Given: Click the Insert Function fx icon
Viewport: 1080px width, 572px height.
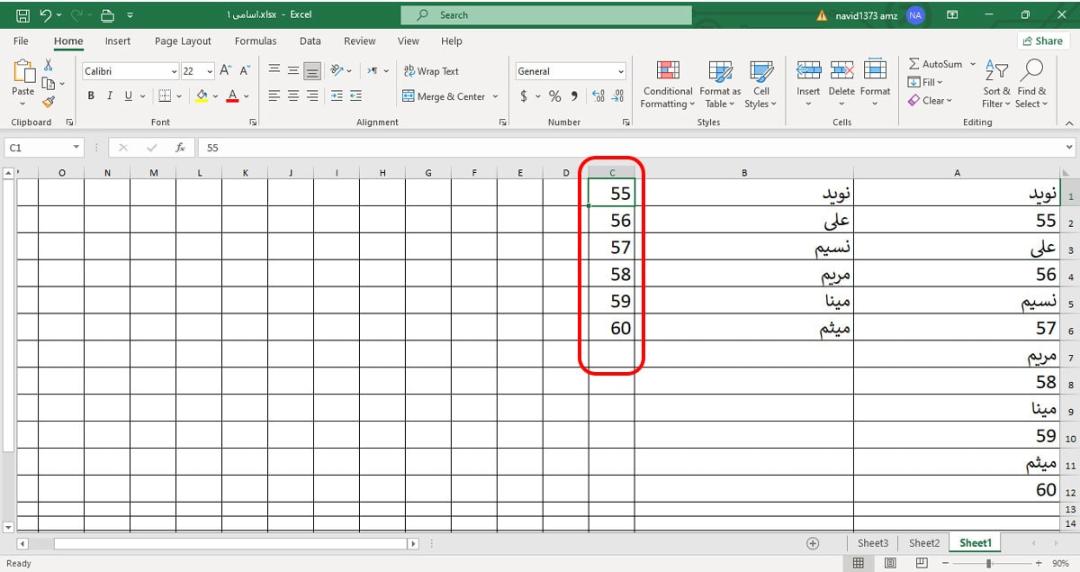Looking at the screenshot, I should pos(180,147).
